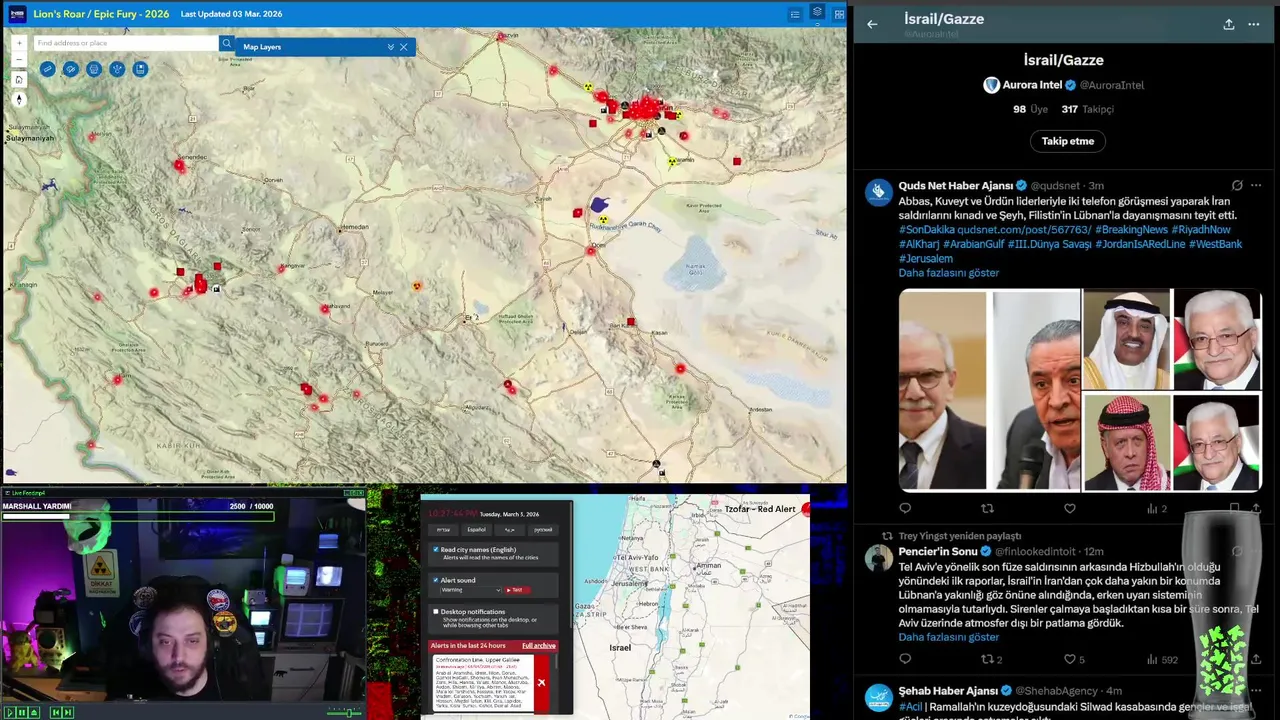Image resolution: width=1280 pixels, height=720 pixels.
Task: Zoom in on the Lion's Roar map
Action: 19,43
